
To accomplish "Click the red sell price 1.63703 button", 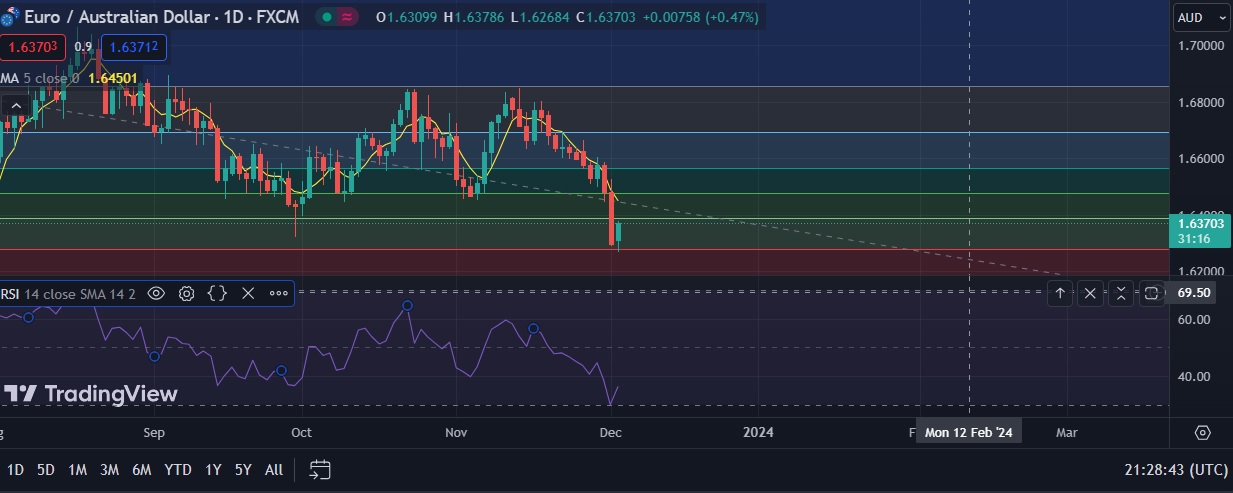I will 34,47.
